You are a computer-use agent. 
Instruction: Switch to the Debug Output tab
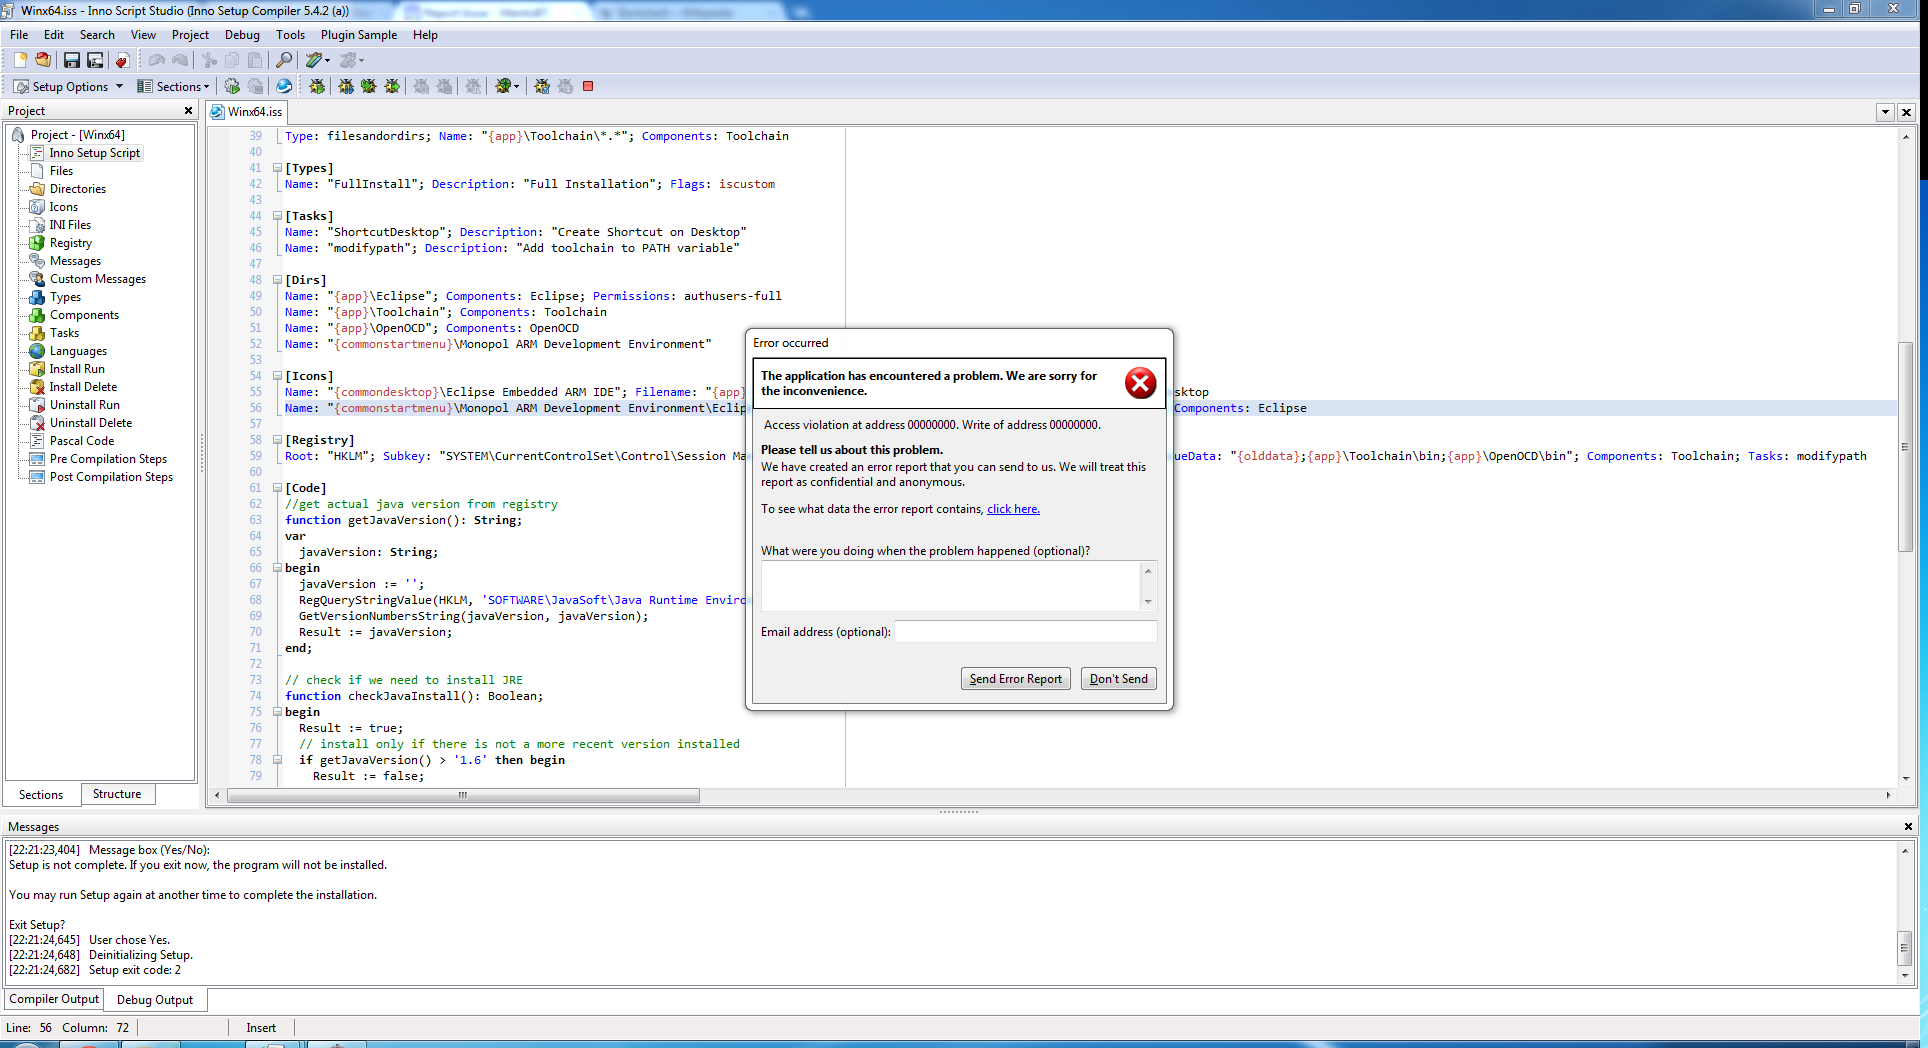click(155, 1000)
